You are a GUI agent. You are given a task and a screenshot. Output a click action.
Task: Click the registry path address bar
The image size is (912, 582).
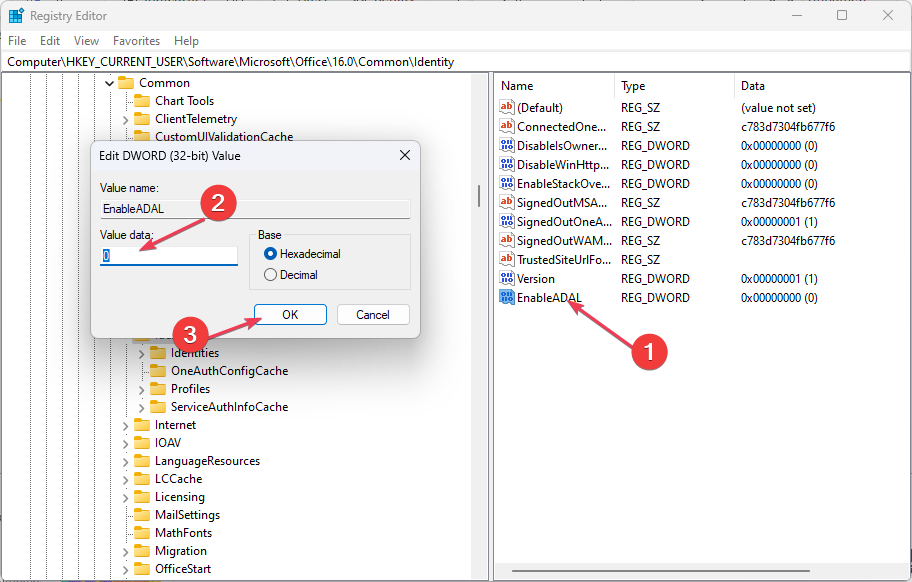[456, 62]
